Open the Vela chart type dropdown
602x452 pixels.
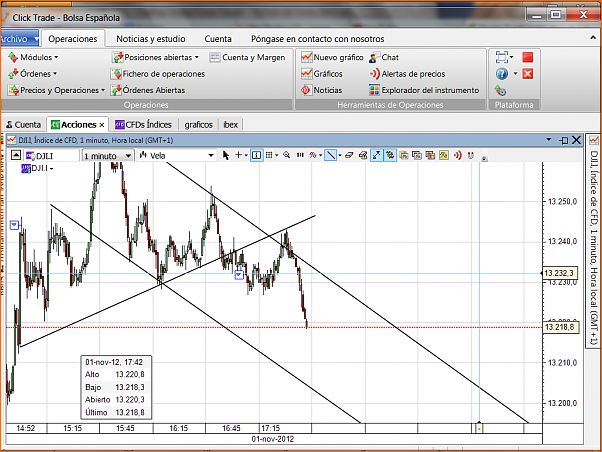pyautogui.click(x=176, y=156)
